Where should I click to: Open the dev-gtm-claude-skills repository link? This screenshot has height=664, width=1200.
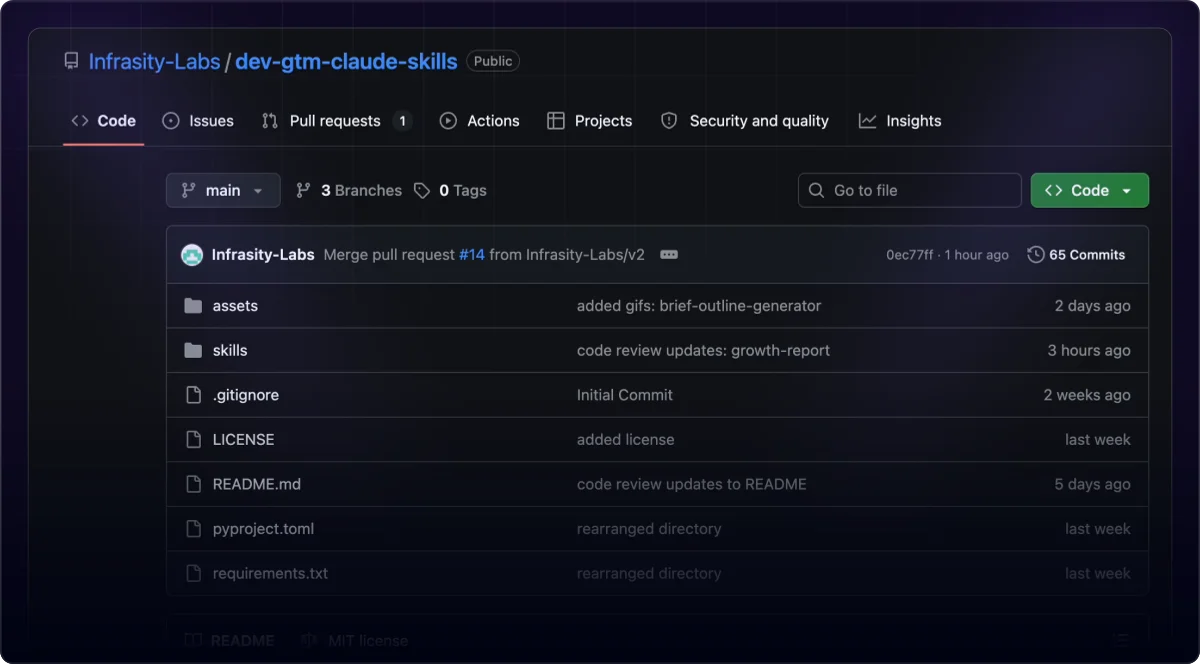pos(346,61)
